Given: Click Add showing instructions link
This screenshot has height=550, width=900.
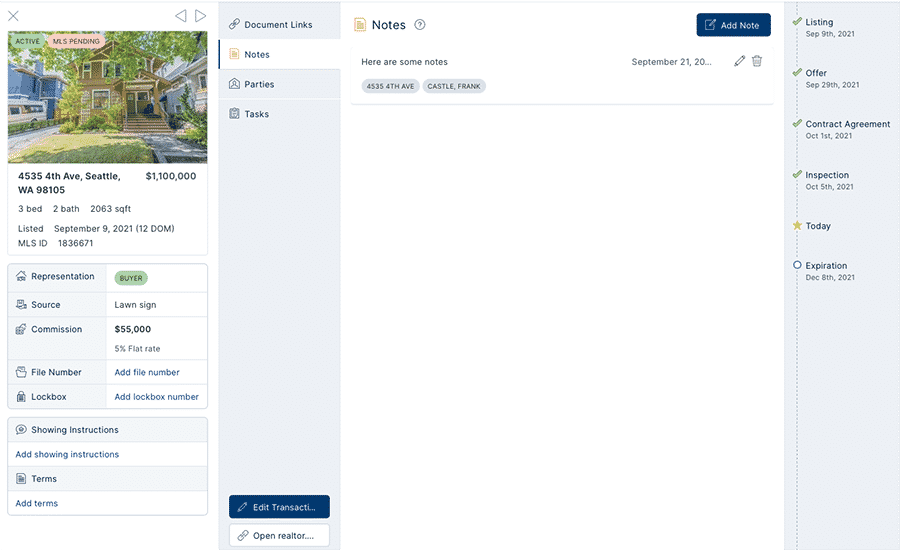Looking at the screenshot, I should point(67,454).
